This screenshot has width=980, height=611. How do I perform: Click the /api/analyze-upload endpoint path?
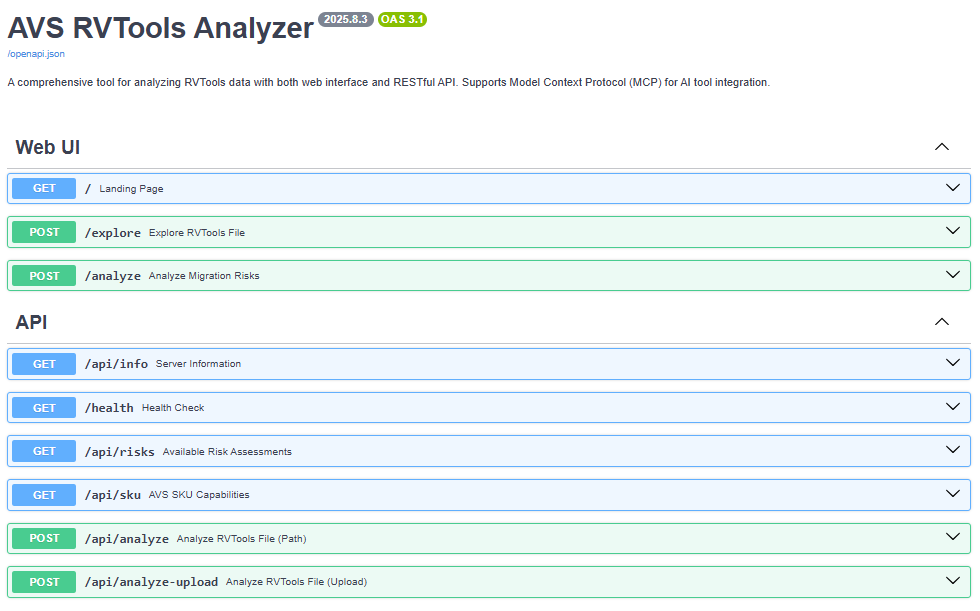point(151,582)
